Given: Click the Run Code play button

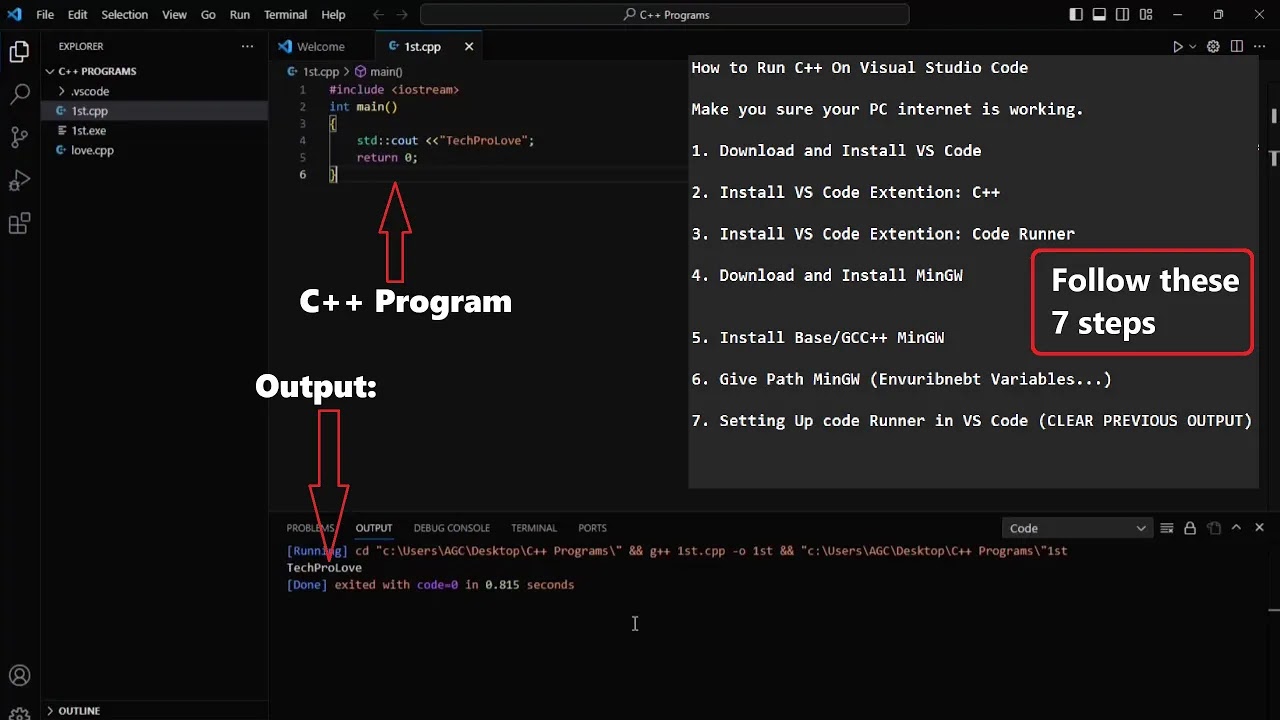Looking at the screenshot, I should click(1177, 47).
